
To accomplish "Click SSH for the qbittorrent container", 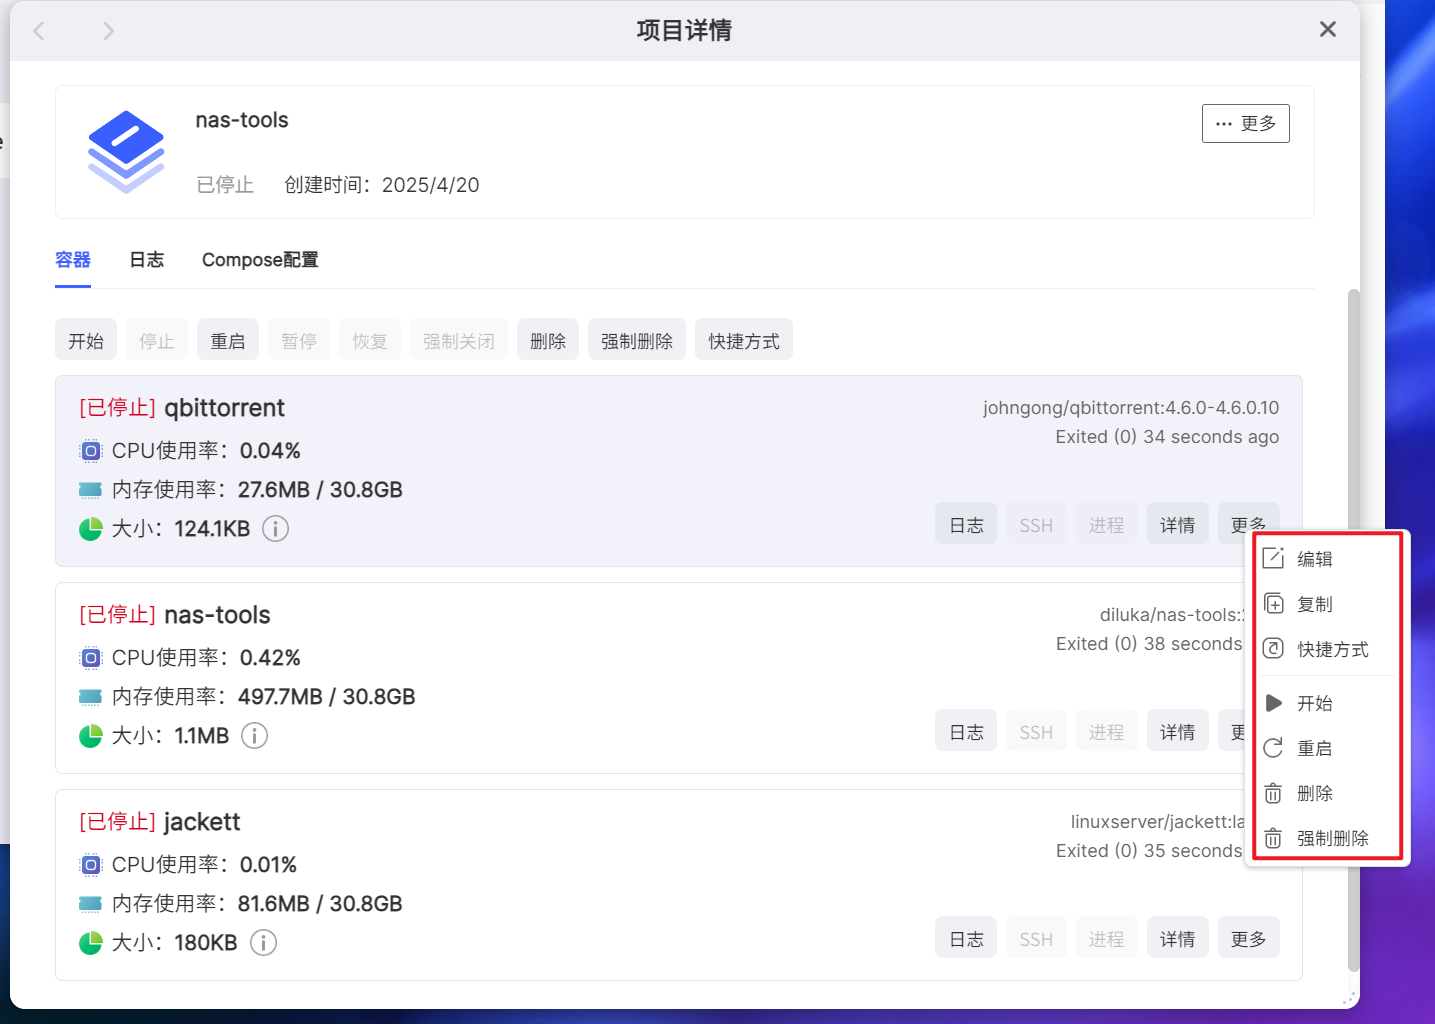I will pos(1036,524).
